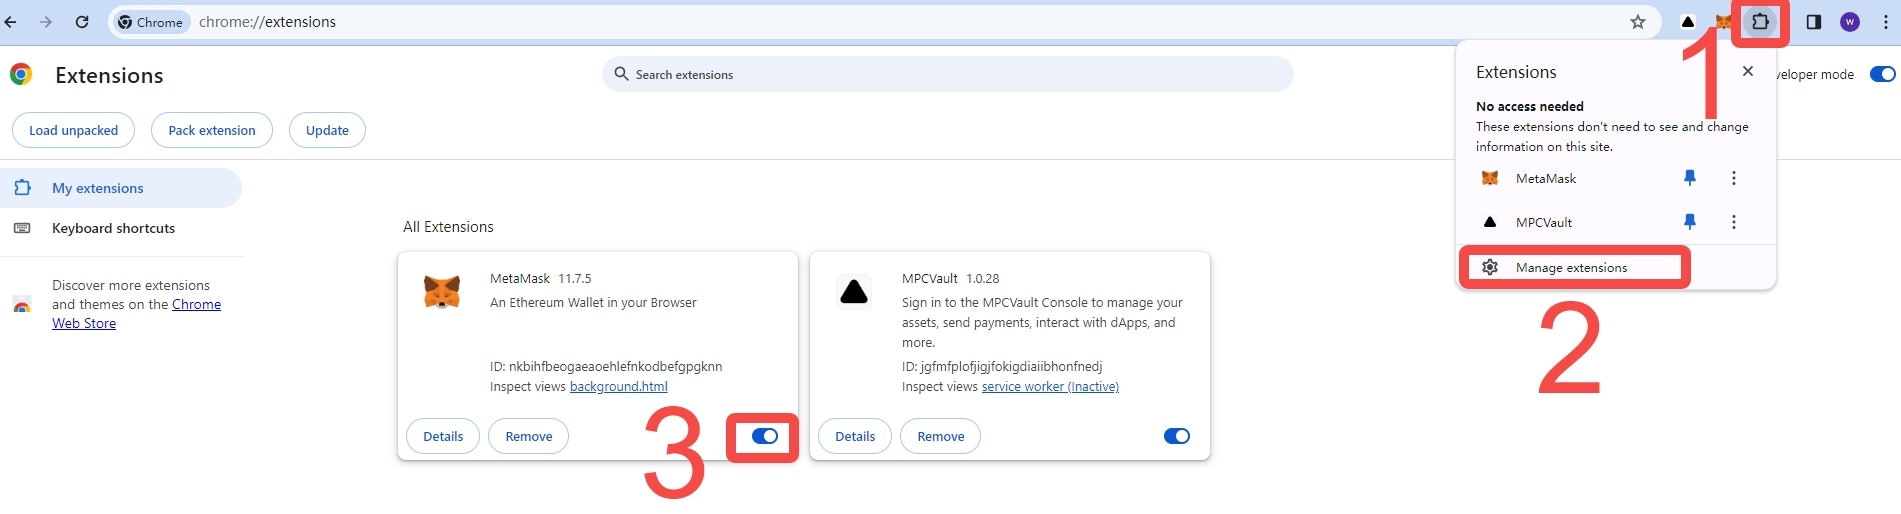
Task: Open the MPCVault toolbar extension icon
Action: pos(1688,22)
